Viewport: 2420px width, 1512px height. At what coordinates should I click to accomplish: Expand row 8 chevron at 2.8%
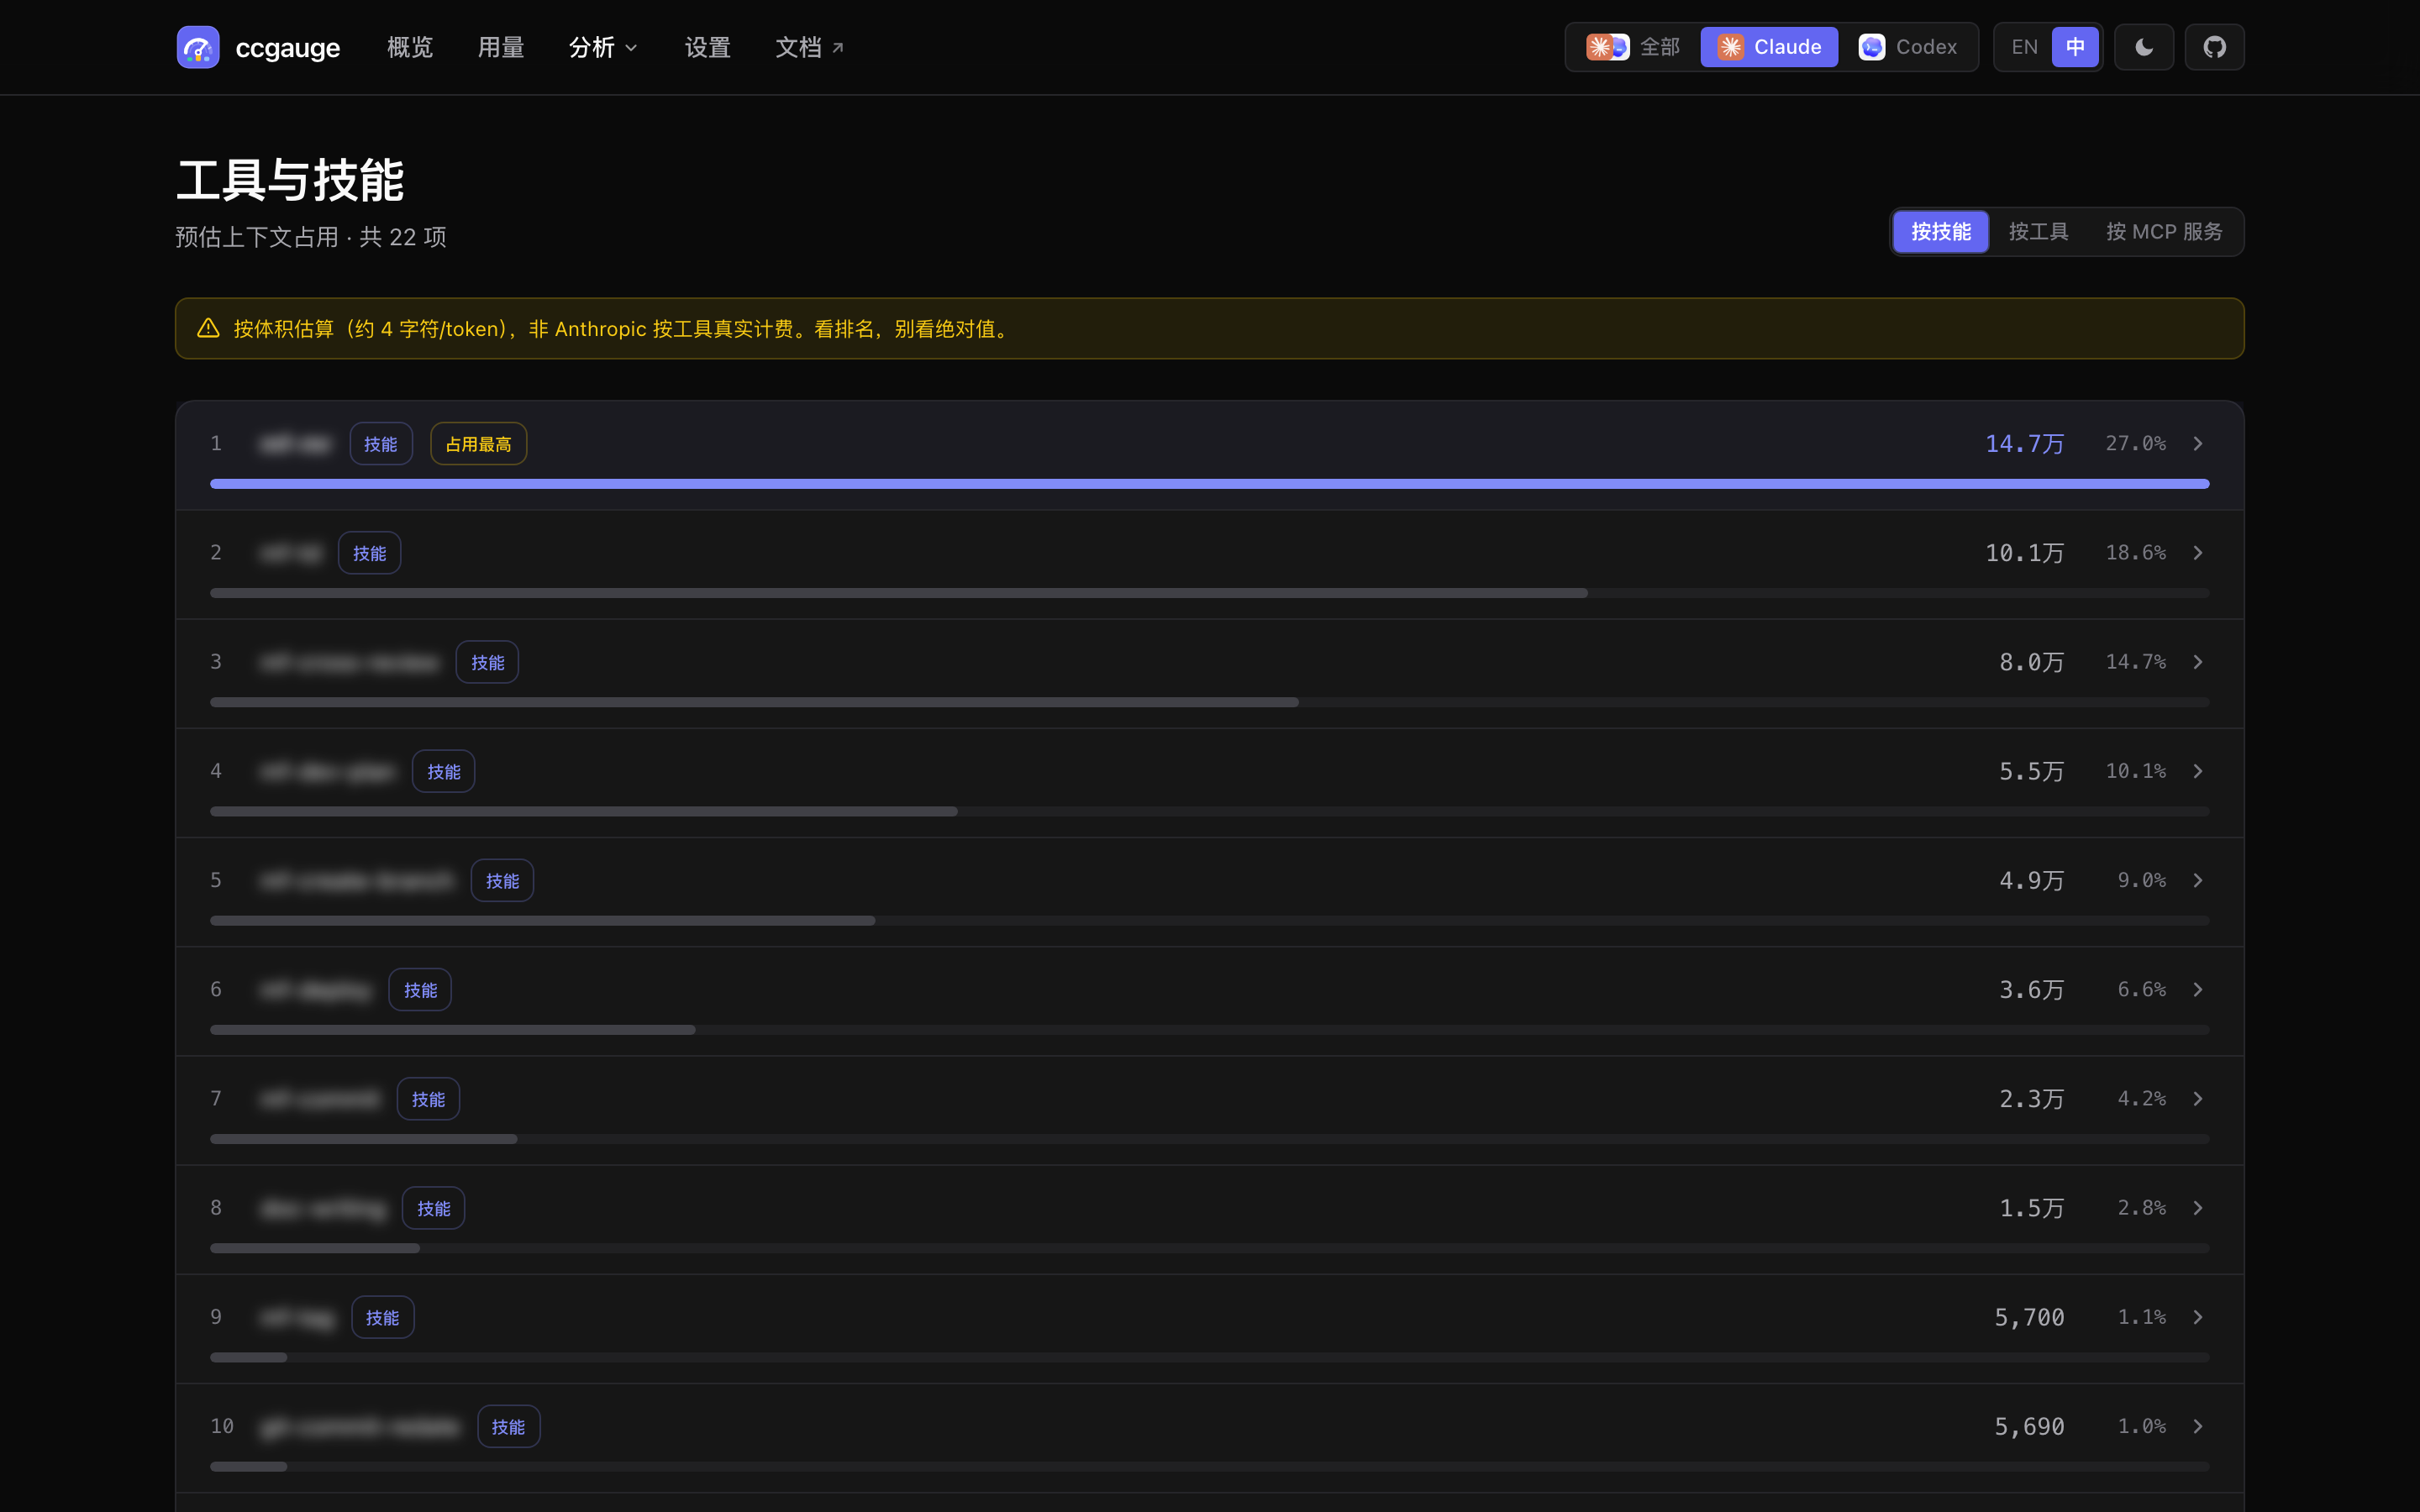click(2198, 1208)
